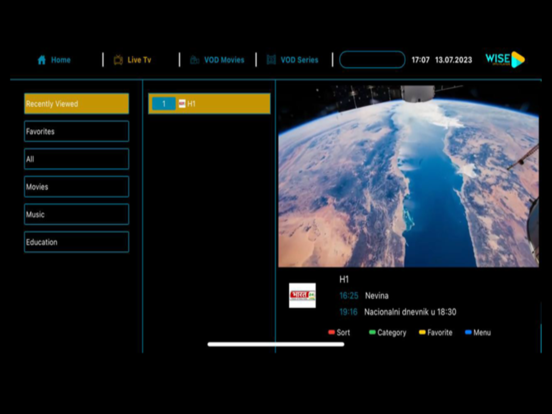This screenshot has width=552, height=414.
Task: Click the WISE play logo
Action: click(505, 59)
